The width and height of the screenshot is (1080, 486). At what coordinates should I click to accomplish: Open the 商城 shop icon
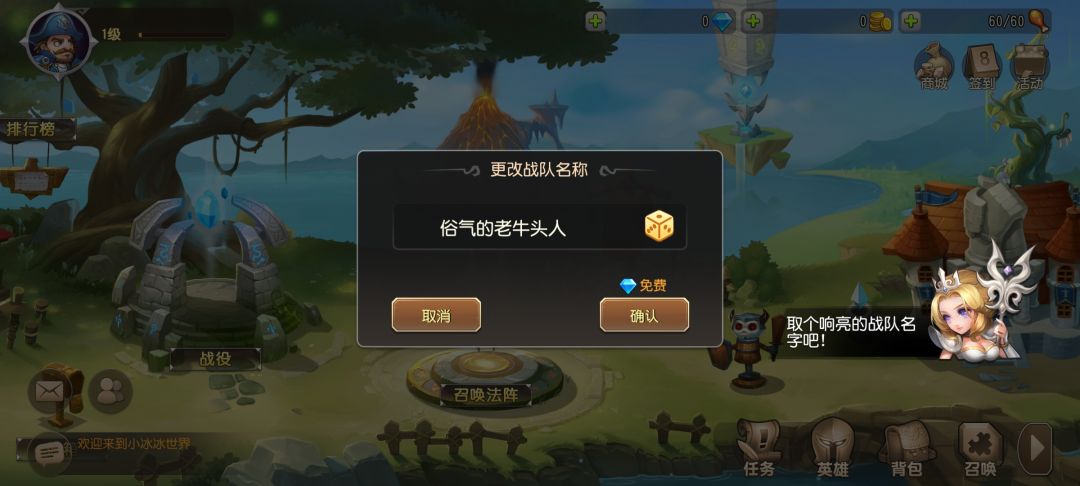(x=934, y=67)
